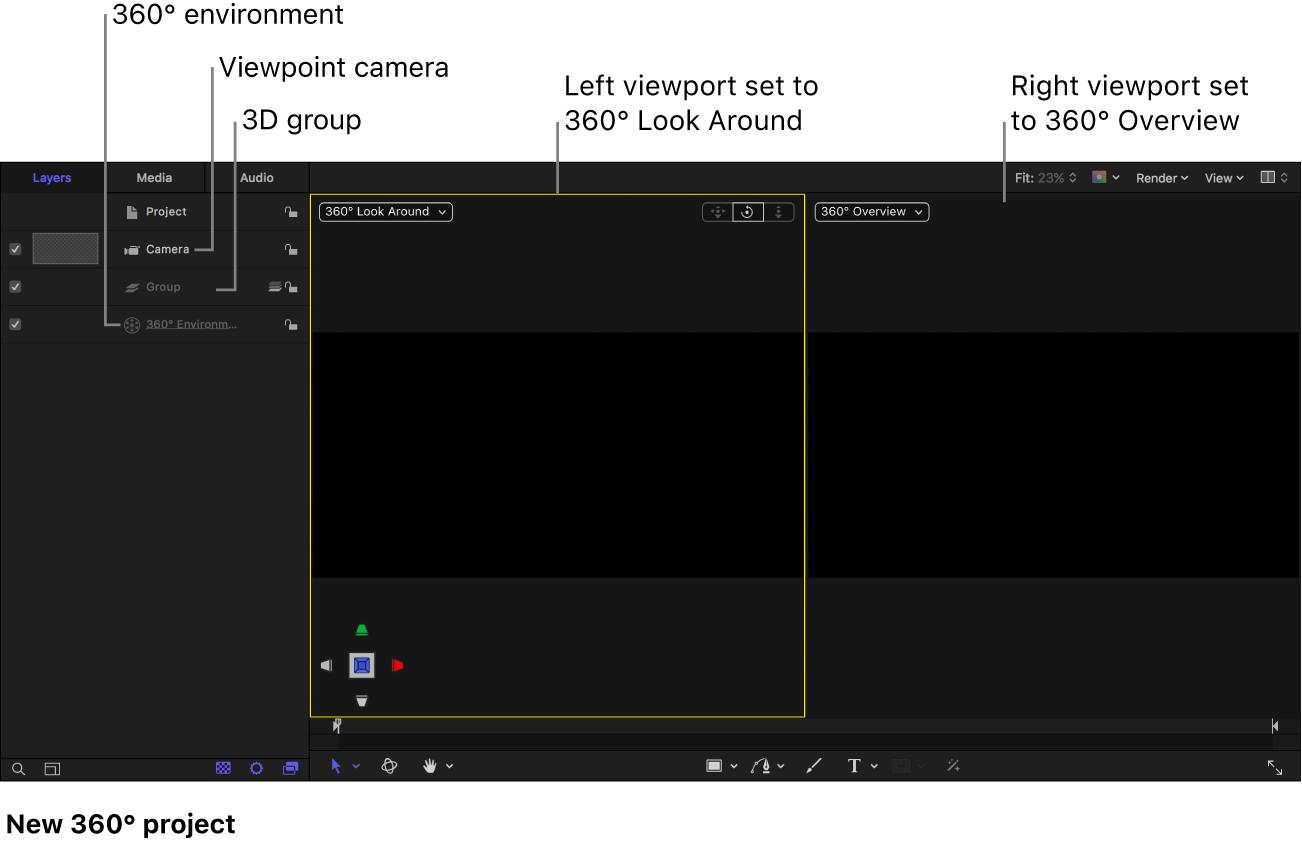The image size is (1302, 842).
Task: Click the 3D Transform tool icon
Action: click(x=390, y=766)
